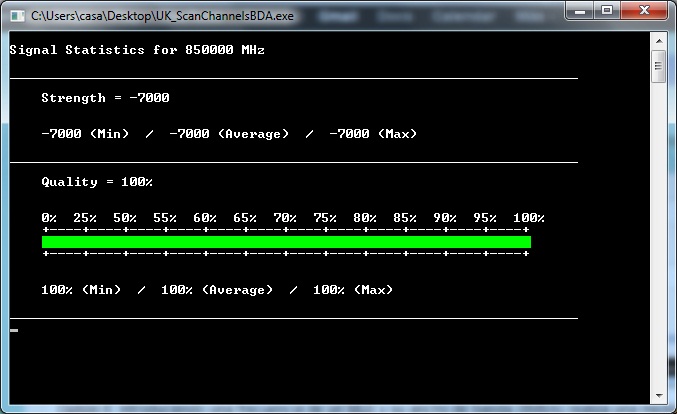Click the '100% (Average)' quality value
Screen dimensions: 677x414
click(217, 290)
